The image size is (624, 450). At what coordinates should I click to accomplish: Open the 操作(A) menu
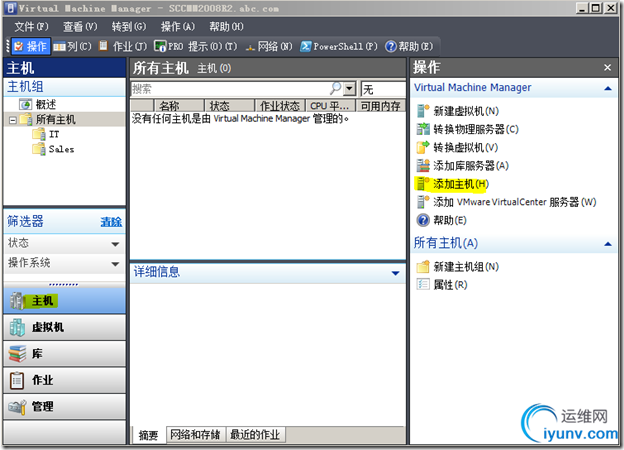pos(177,27)
